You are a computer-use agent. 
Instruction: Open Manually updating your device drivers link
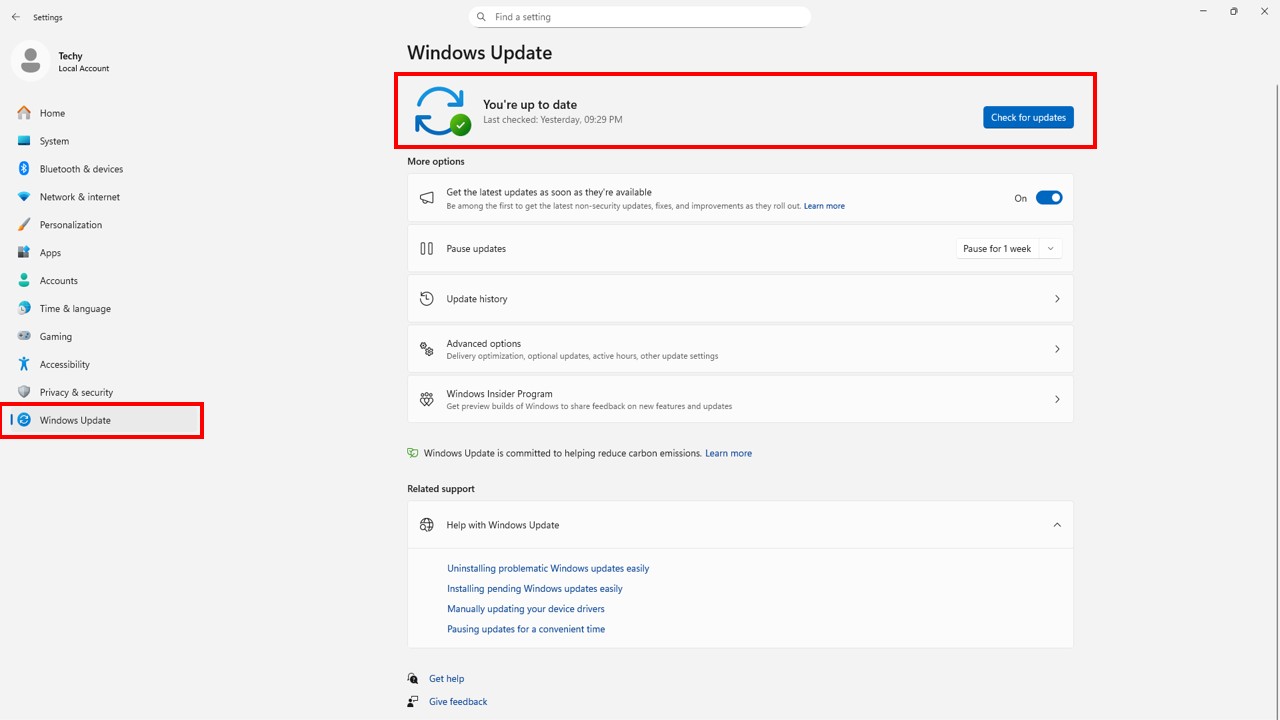[x=526, y=609]
